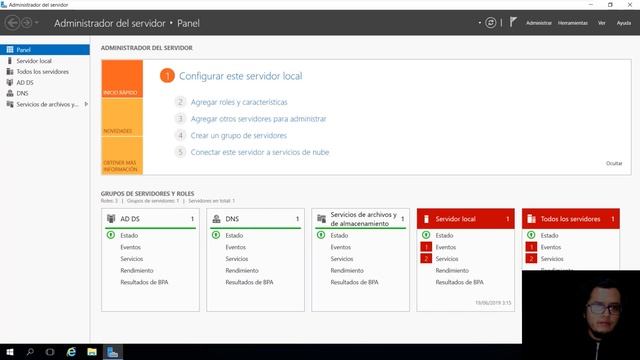Image resolution: width=640 pixels, height=360 pixels.
Task: Launch Internet Explorer from taskbar
Action: 71,352
